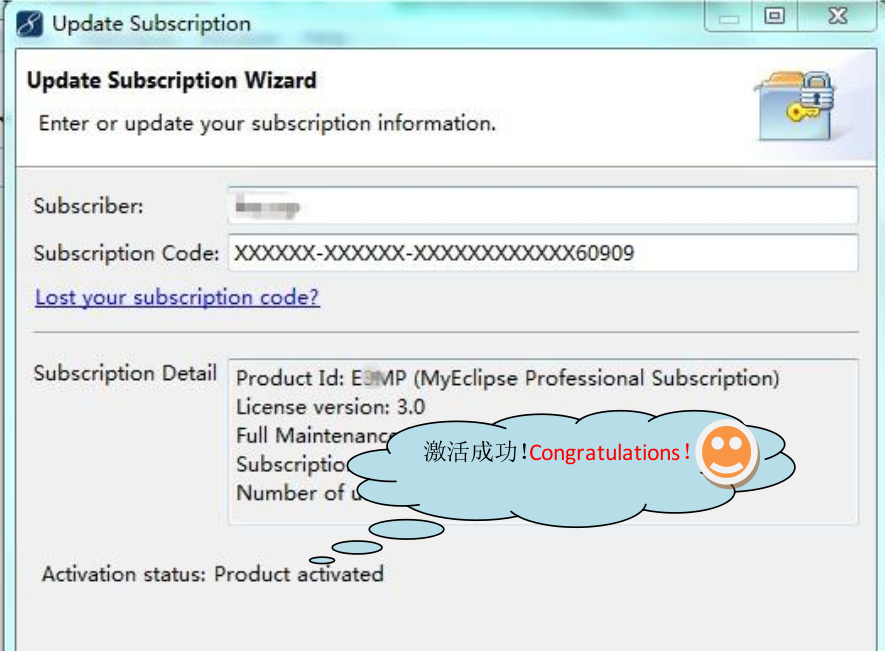Screen dimensions: 885x651
Task: Maximize the Update Subscription window
Action: click(774, 16)
